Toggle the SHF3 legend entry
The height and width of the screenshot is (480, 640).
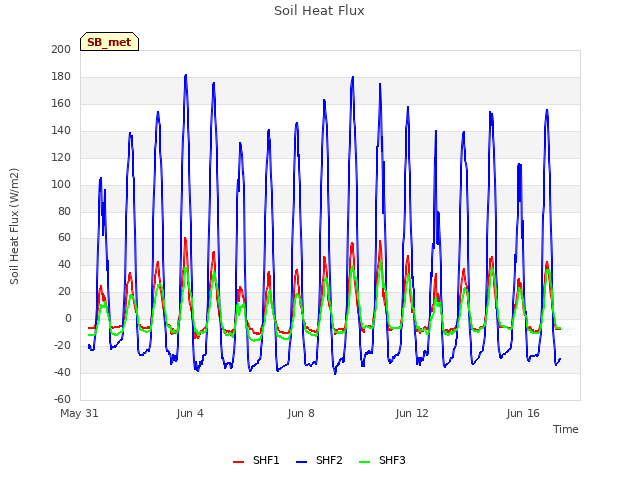[x=382, y=460]
